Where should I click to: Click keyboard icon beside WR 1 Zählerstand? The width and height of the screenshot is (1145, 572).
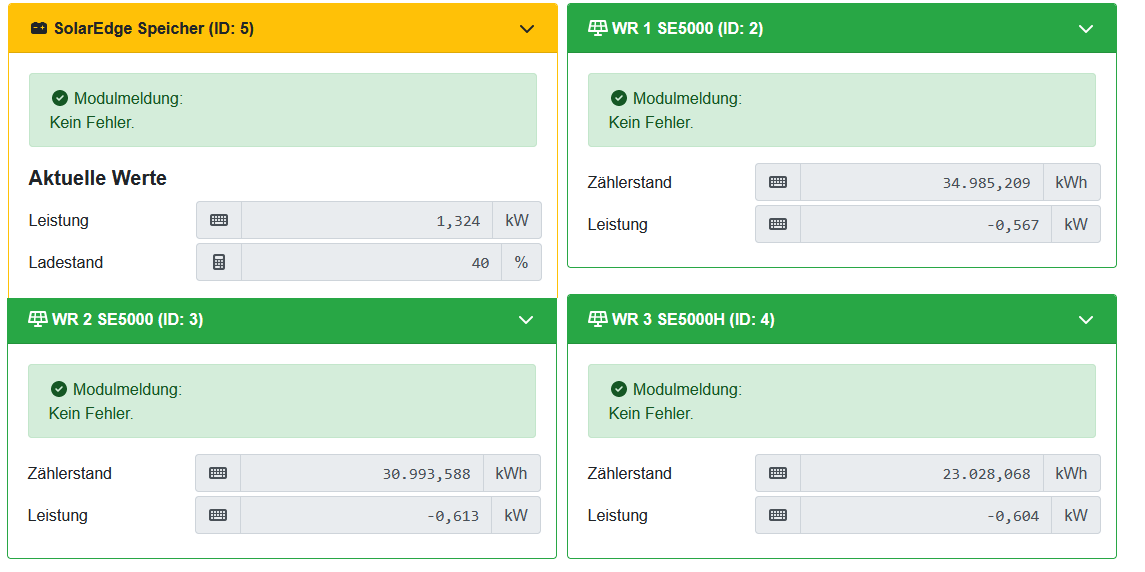778,182
